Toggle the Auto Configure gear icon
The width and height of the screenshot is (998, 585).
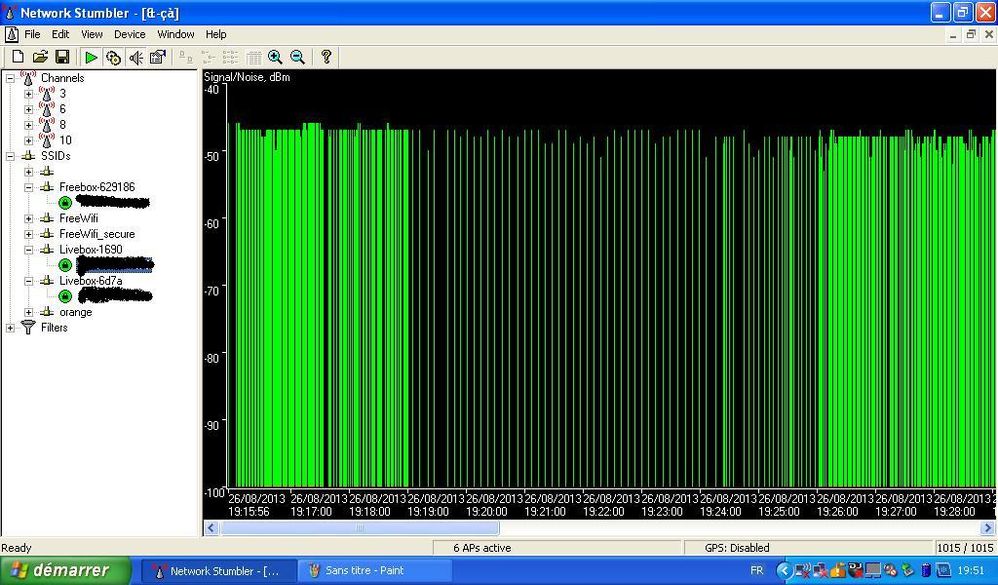coord(113,57)
